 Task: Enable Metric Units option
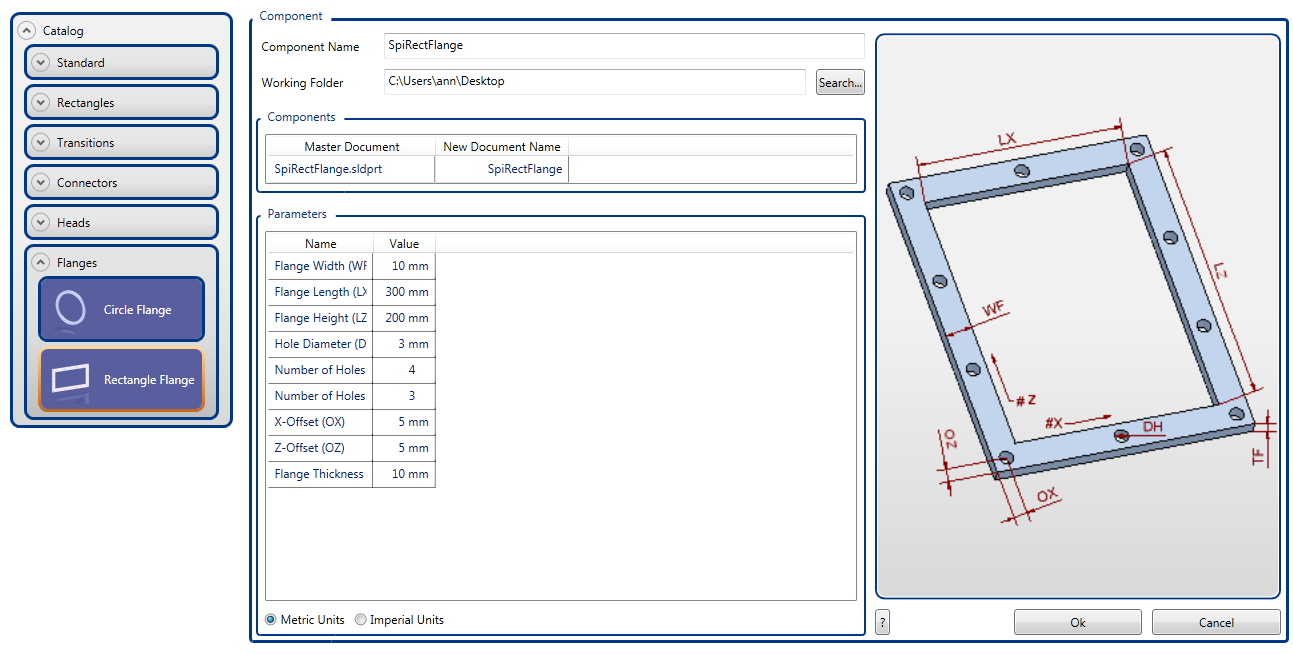[271, 620]
